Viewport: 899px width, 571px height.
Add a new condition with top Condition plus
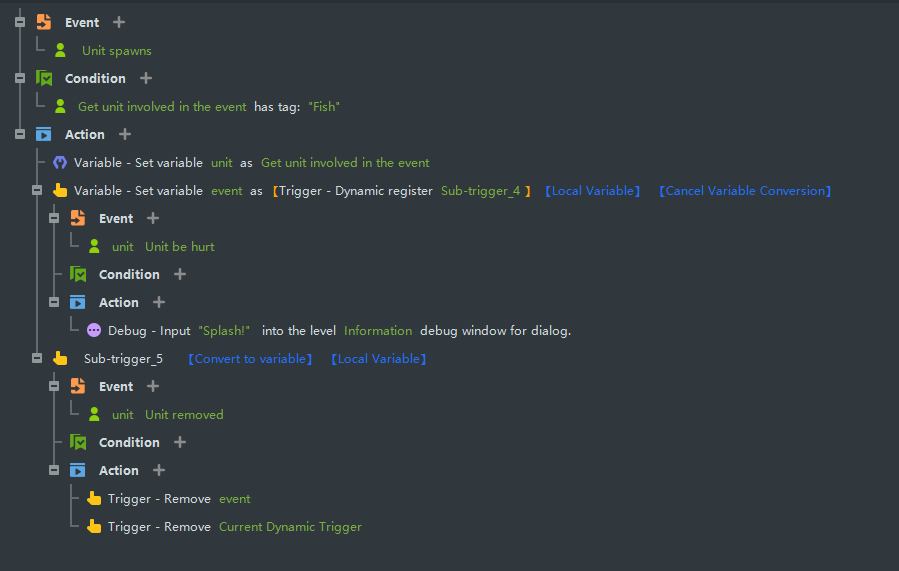(x=146, y=78)
